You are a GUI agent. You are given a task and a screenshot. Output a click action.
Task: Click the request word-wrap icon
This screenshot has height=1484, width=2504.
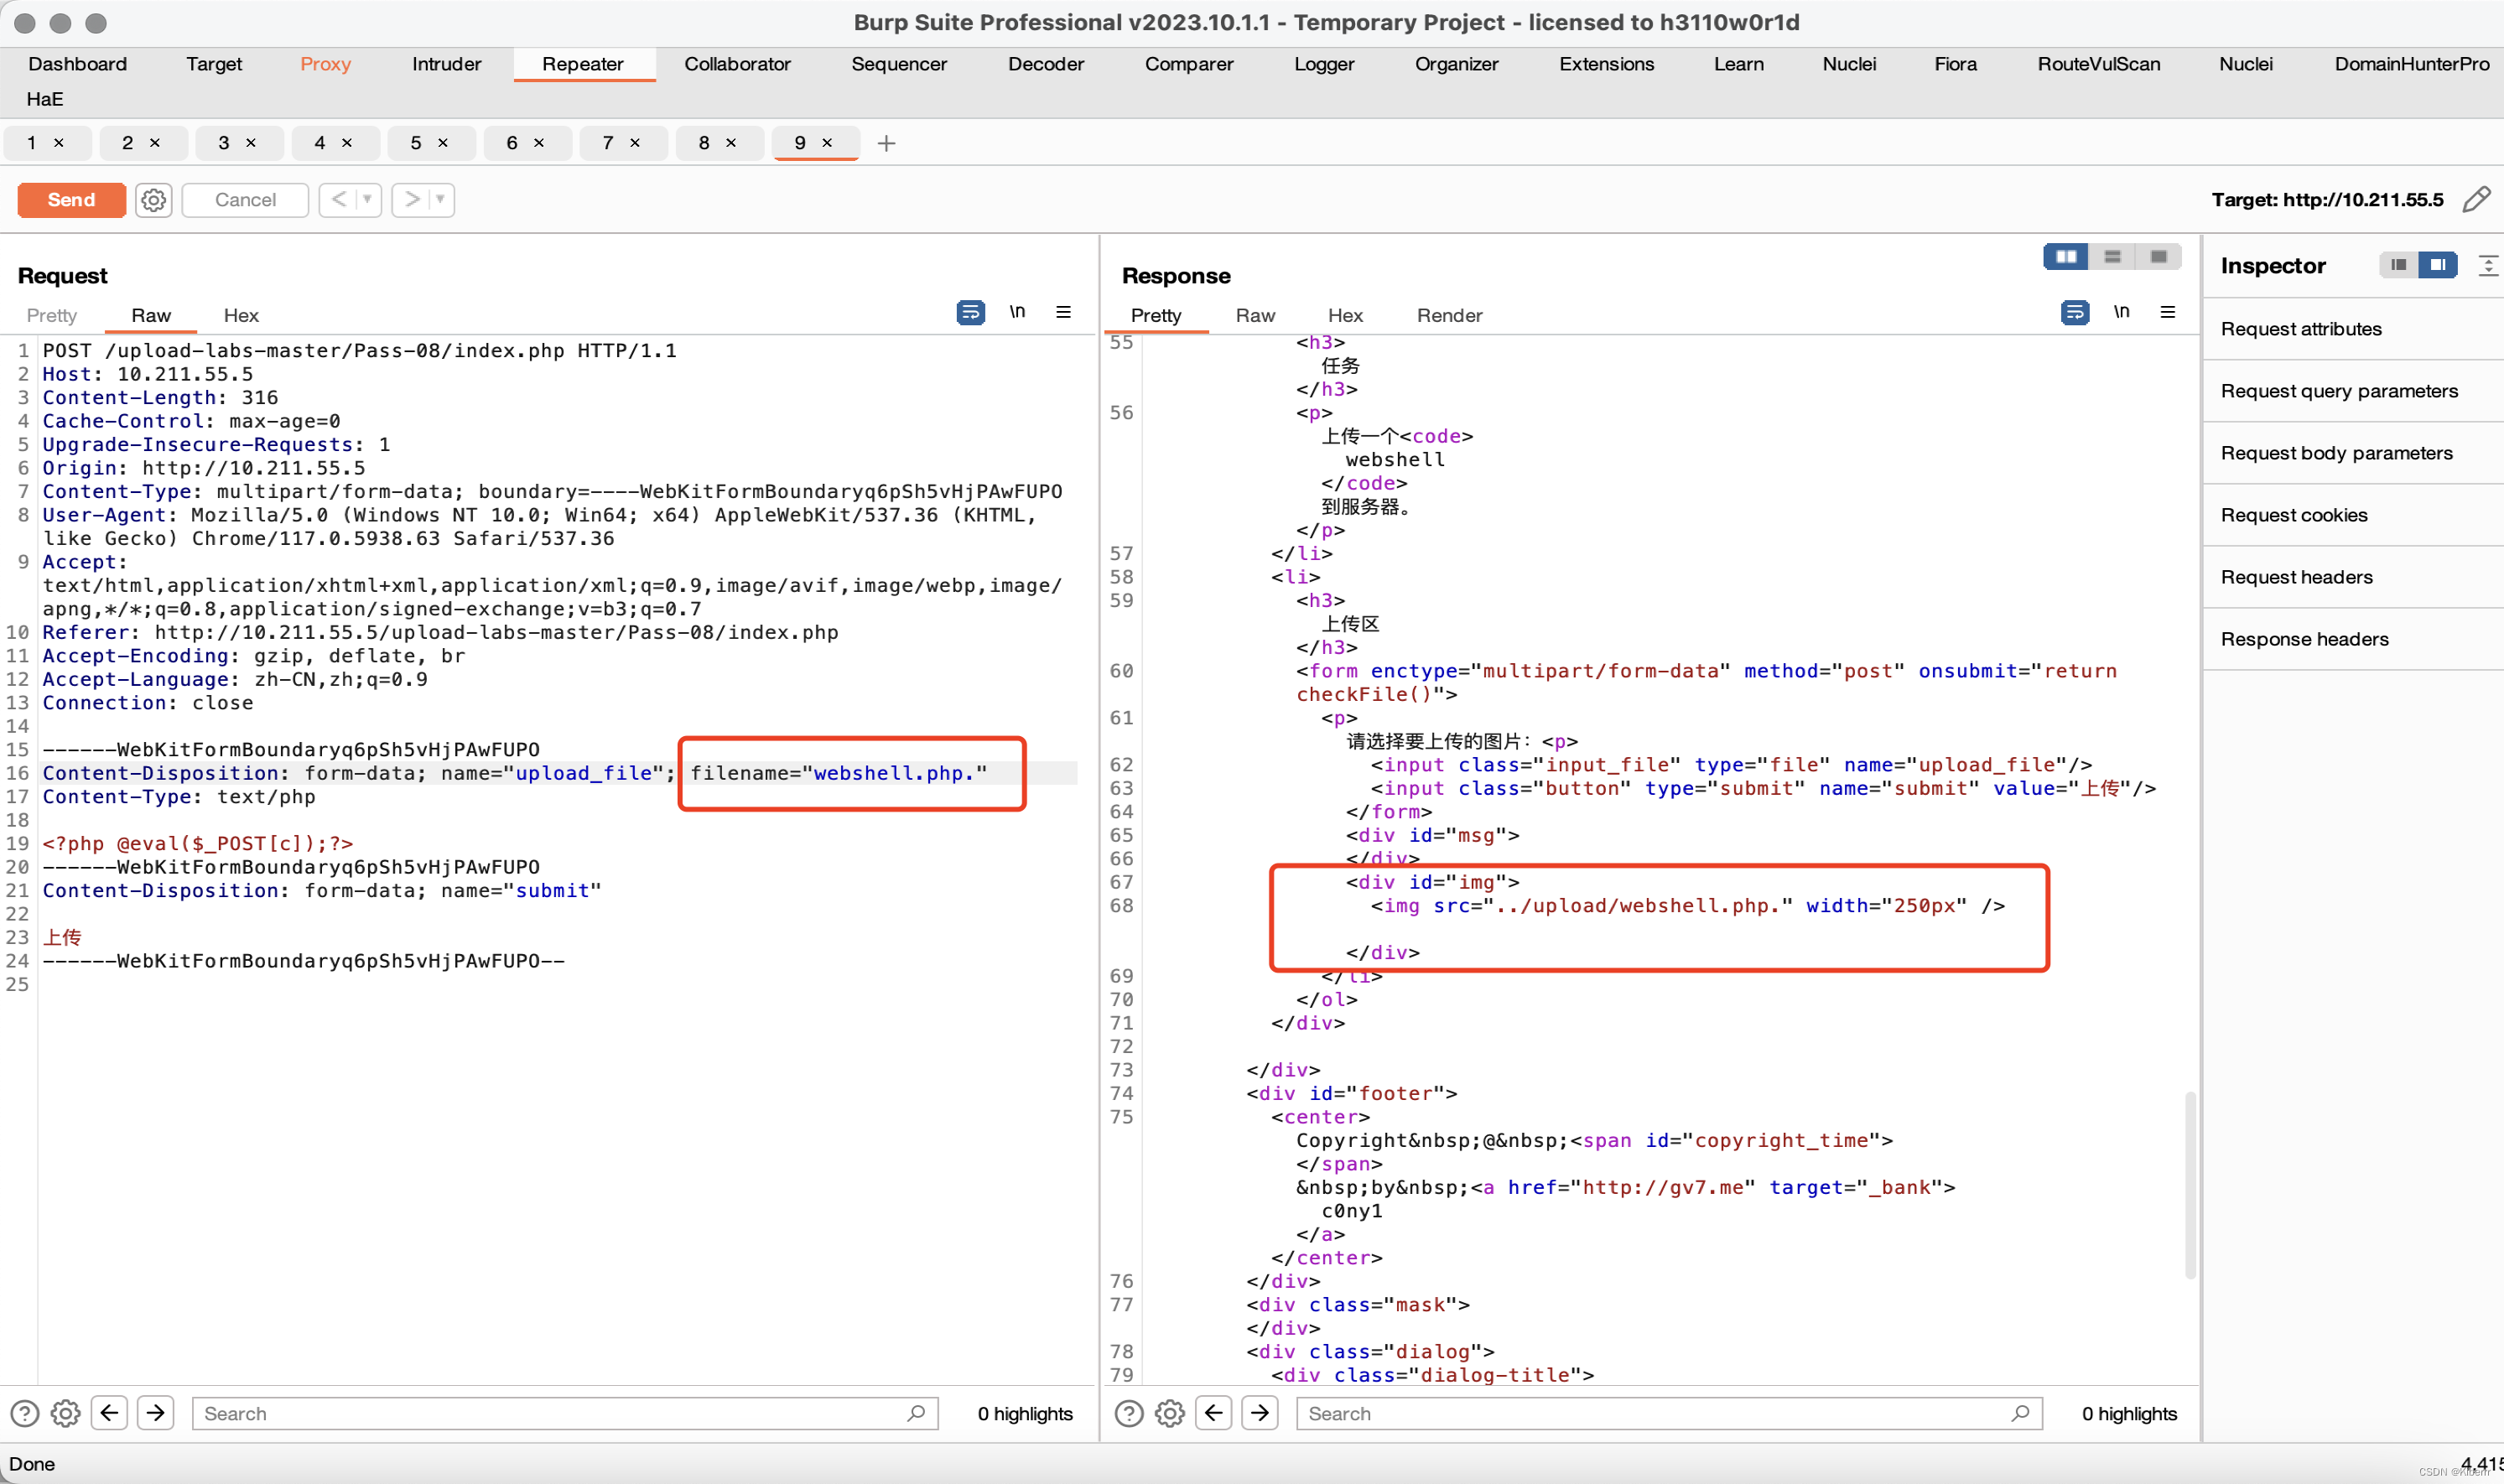tap(969, 313)
